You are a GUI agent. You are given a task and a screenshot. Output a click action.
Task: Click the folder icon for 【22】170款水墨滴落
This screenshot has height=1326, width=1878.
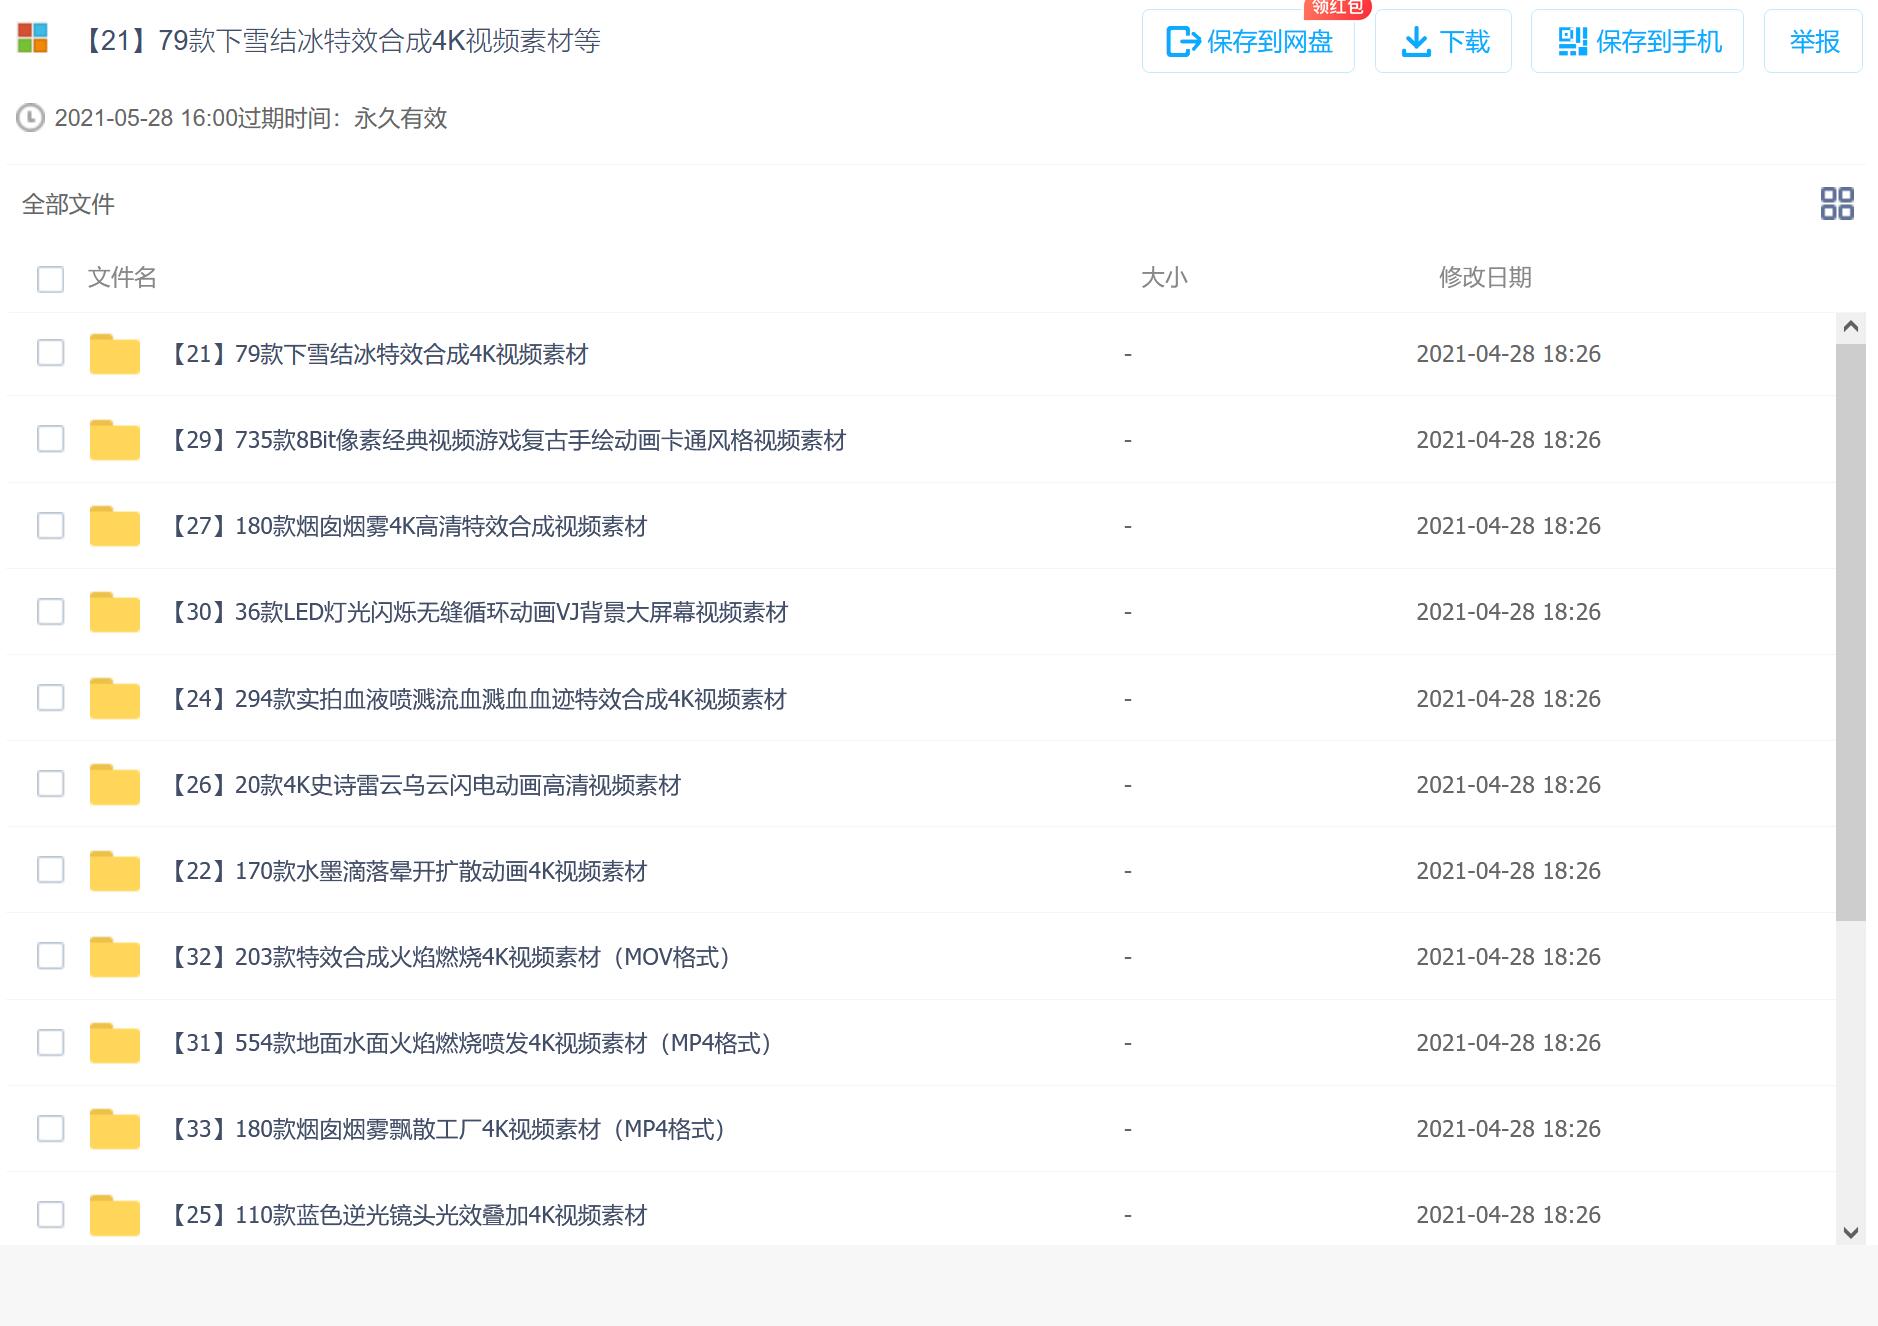[x=115, y=870]
